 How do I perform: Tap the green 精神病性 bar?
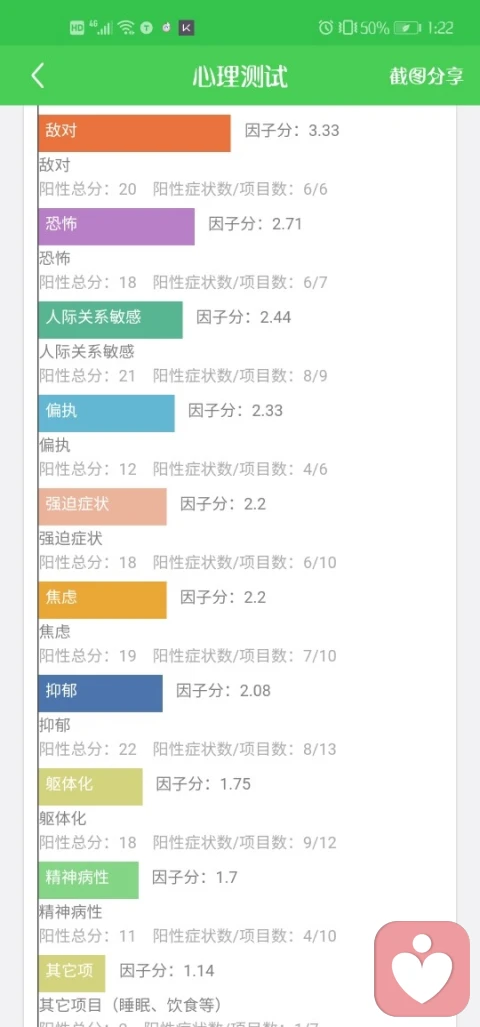click(88, 880)
